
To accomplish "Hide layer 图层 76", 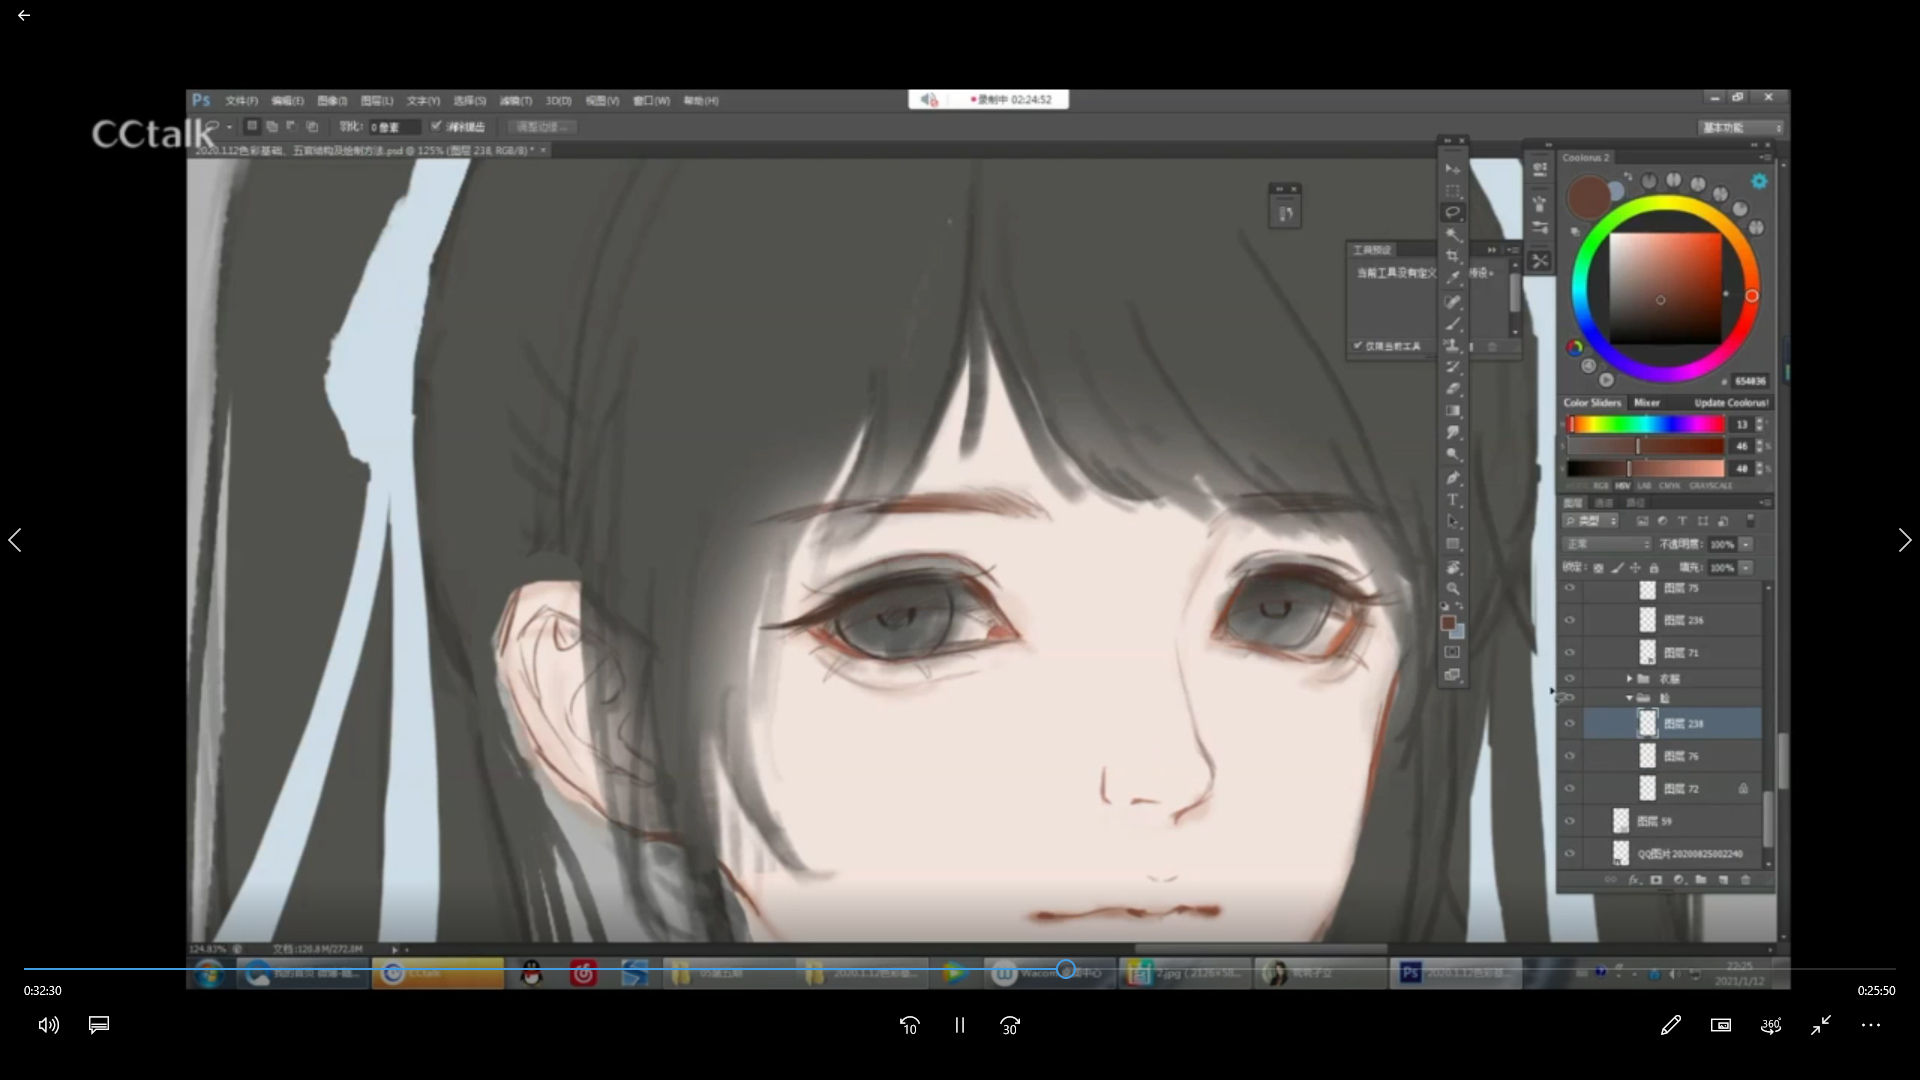I will [x=1569, y=756].
